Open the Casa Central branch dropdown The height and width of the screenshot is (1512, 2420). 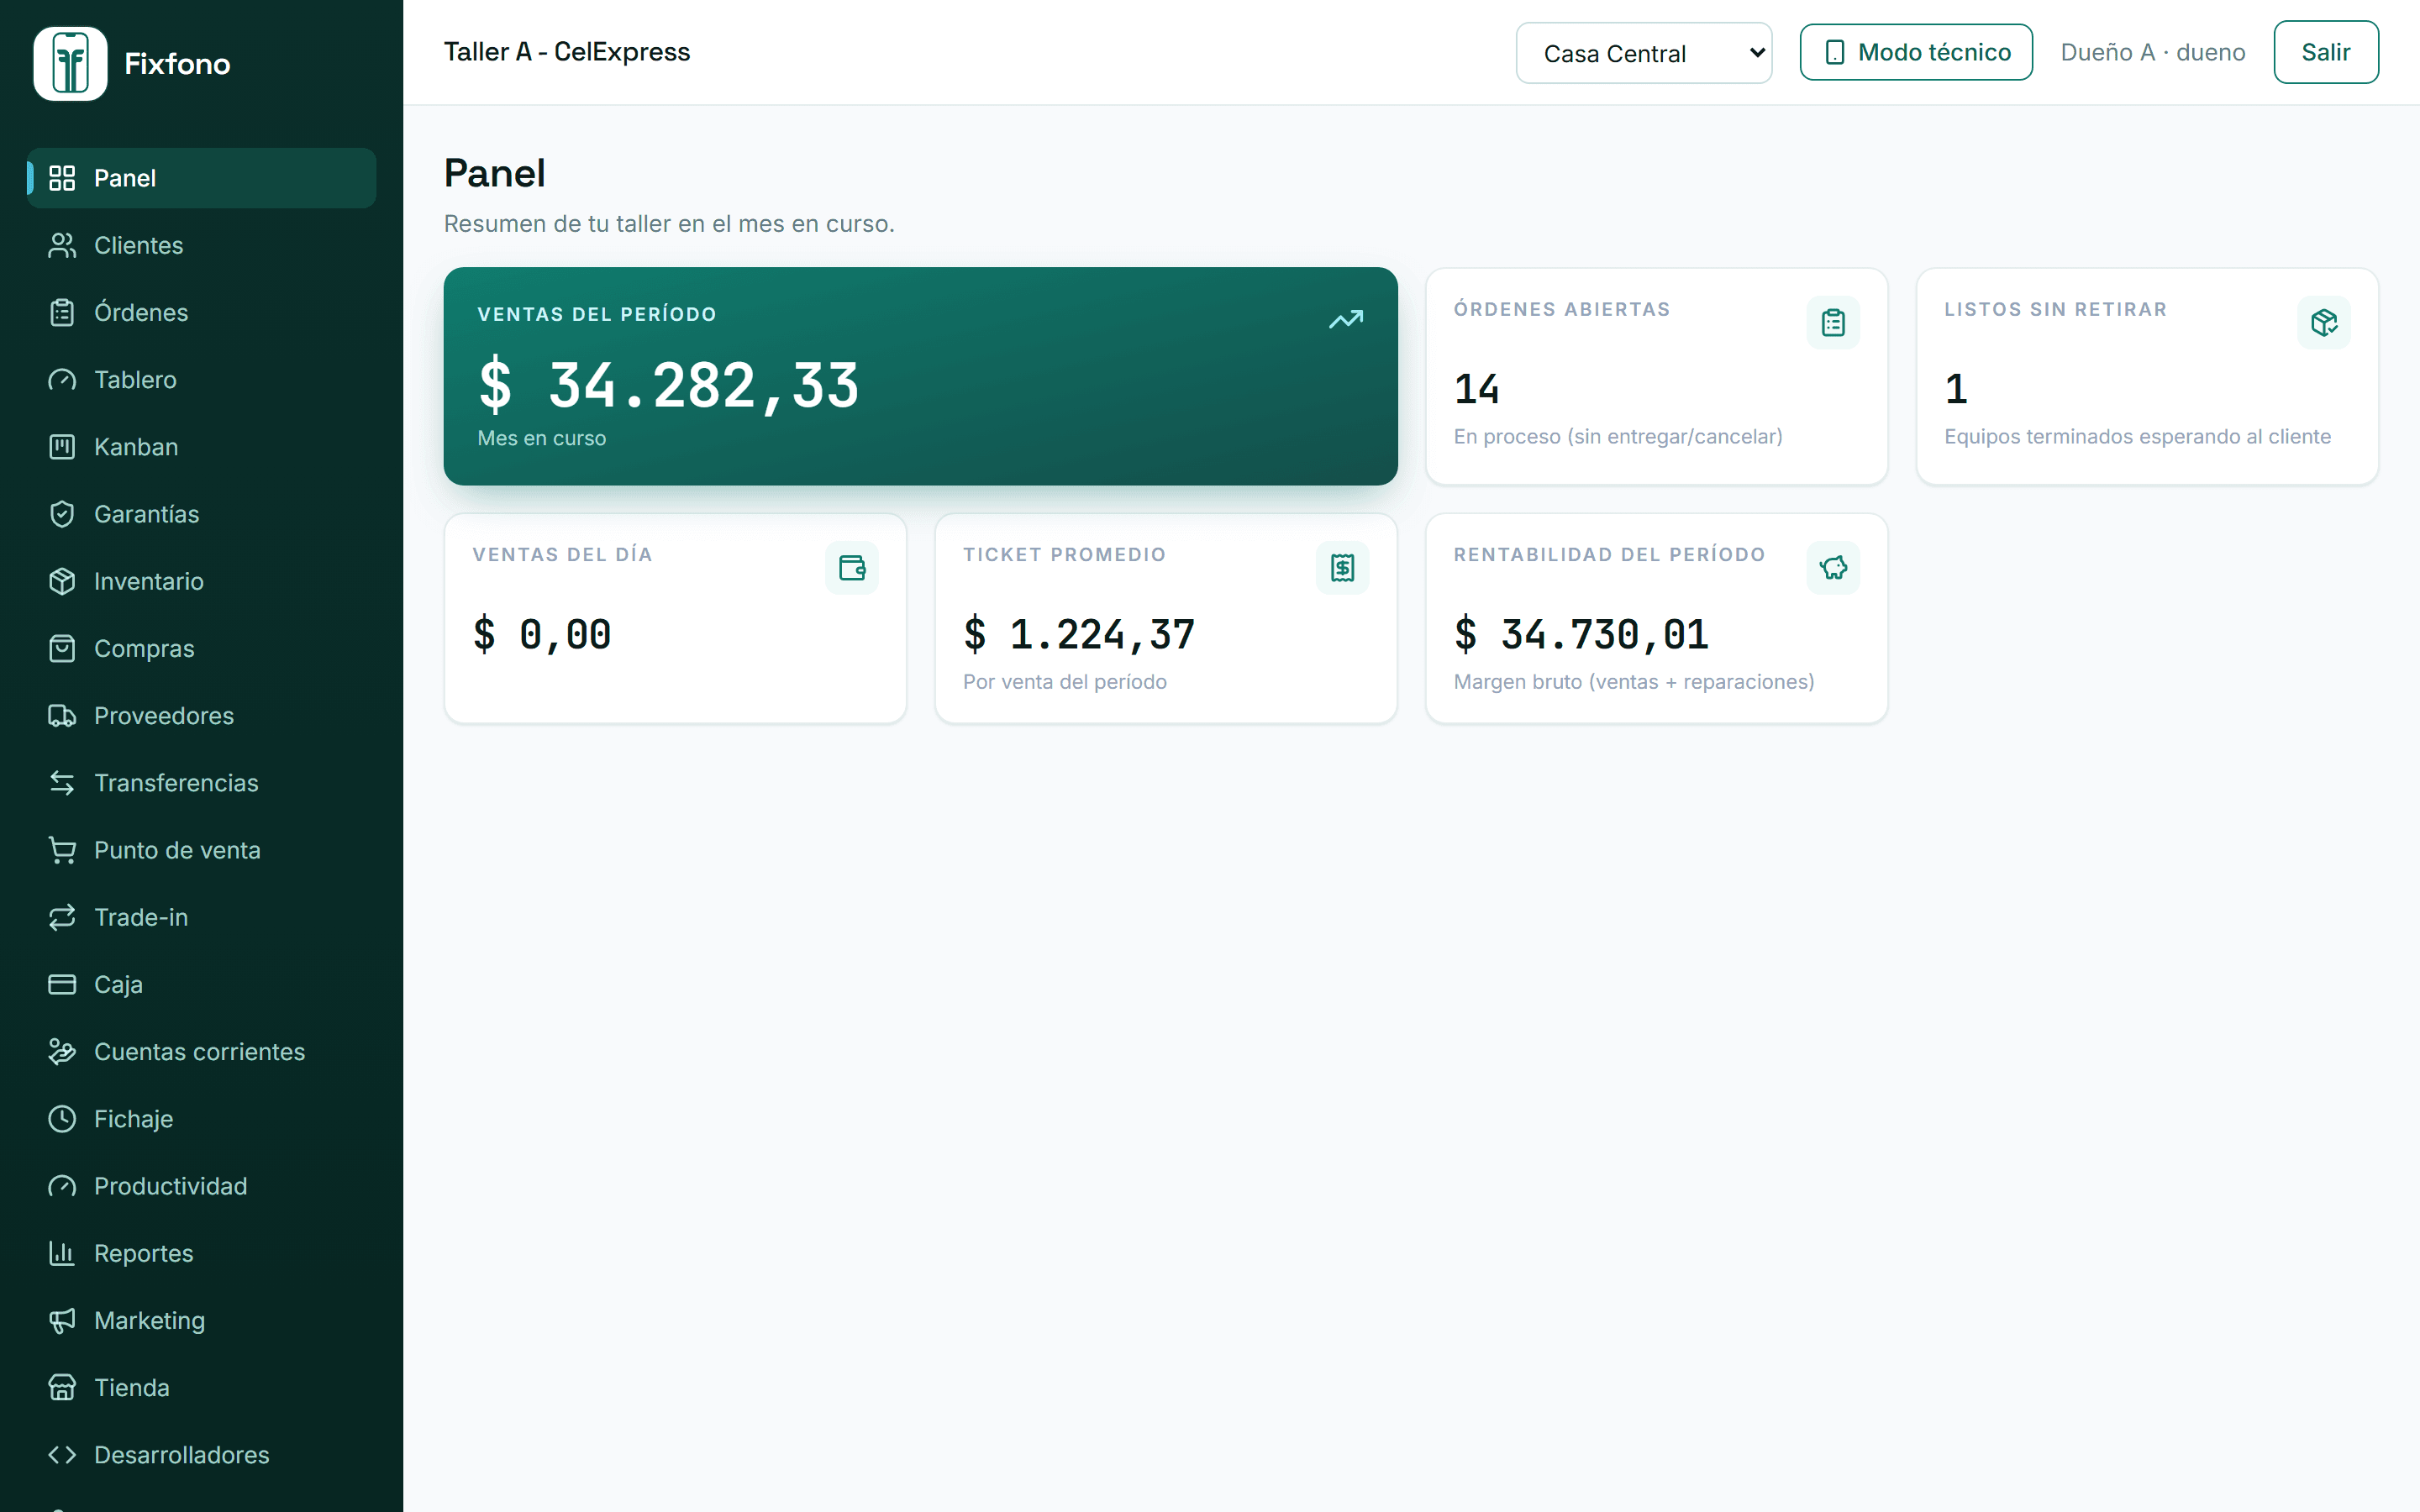[1644, 53]
